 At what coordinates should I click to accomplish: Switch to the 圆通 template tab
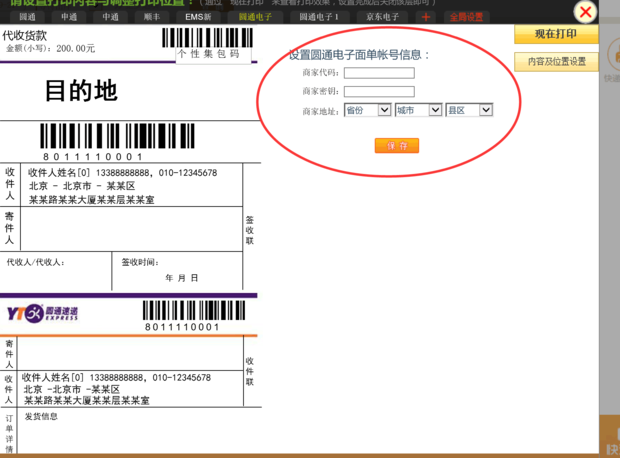pos(27,17)
